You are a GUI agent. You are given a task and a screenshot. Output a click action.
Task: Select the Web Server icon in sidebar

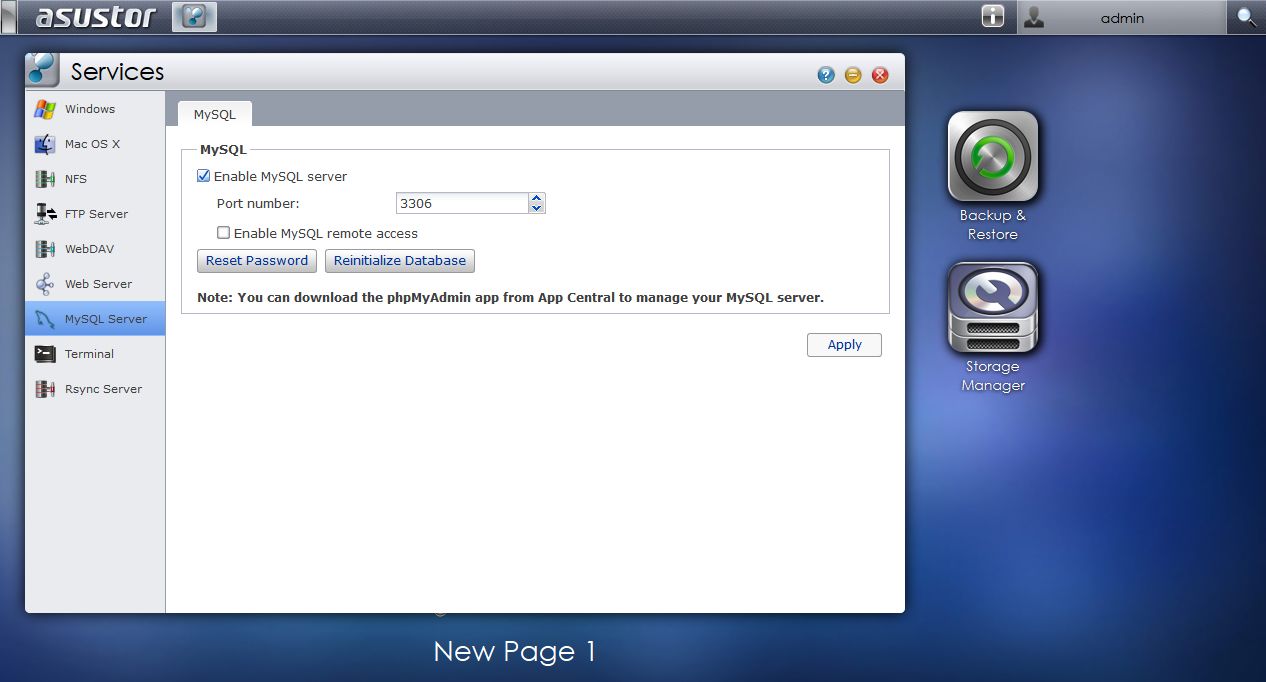point(45,284)
